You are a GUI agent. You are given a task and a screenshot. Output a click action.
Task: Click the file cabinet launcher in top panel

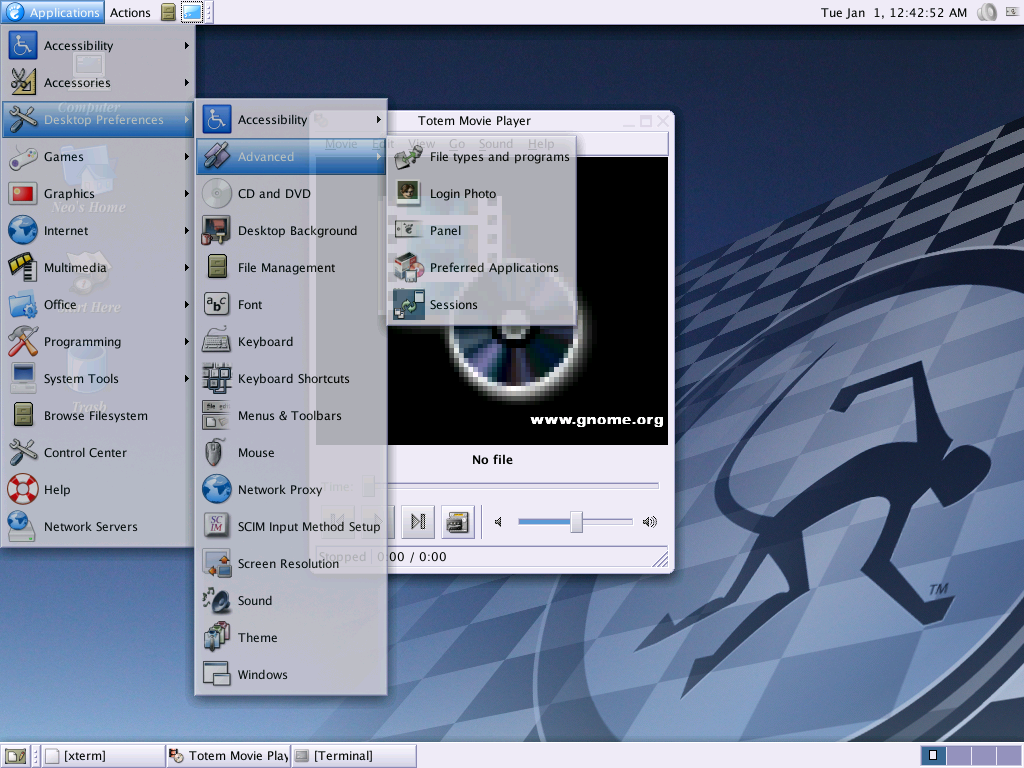[x=168, y=12]
